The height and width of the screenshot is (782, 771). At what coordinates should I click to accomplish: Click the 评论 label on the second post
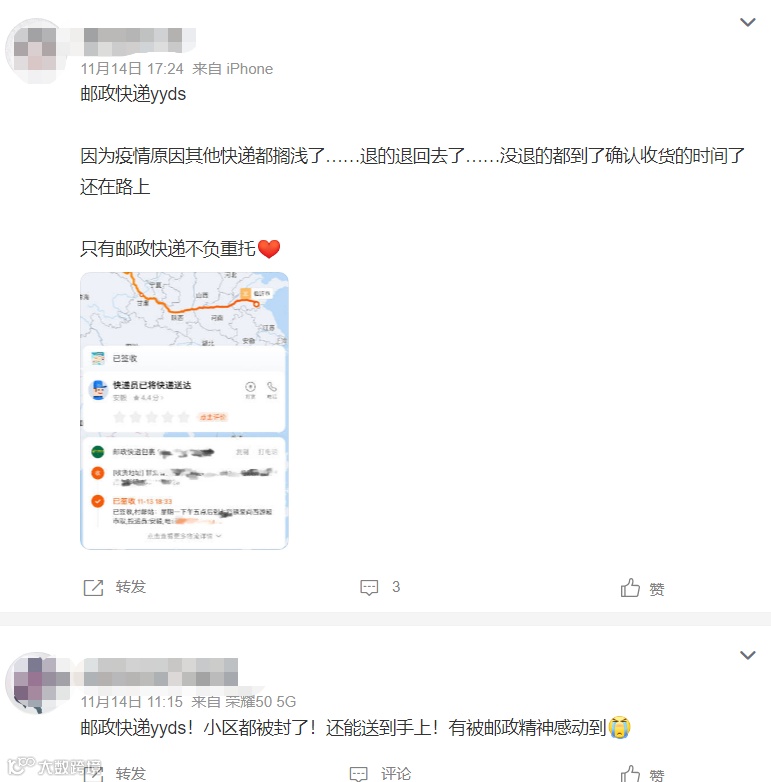tap(396, 774)
